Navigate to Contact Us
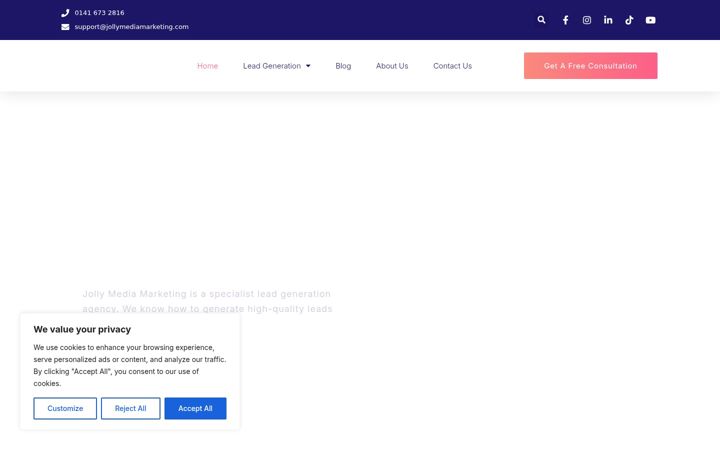Image resolution: width=720 pixels, height=450 pixels. pyautogui.click(x=452, y=66)
